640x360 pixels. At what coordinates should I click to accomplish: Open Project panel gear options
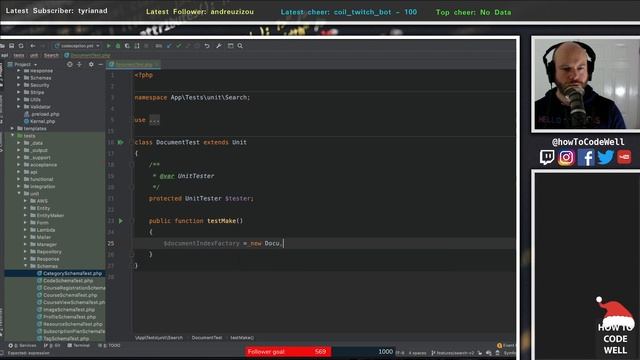tap(91, 64)
